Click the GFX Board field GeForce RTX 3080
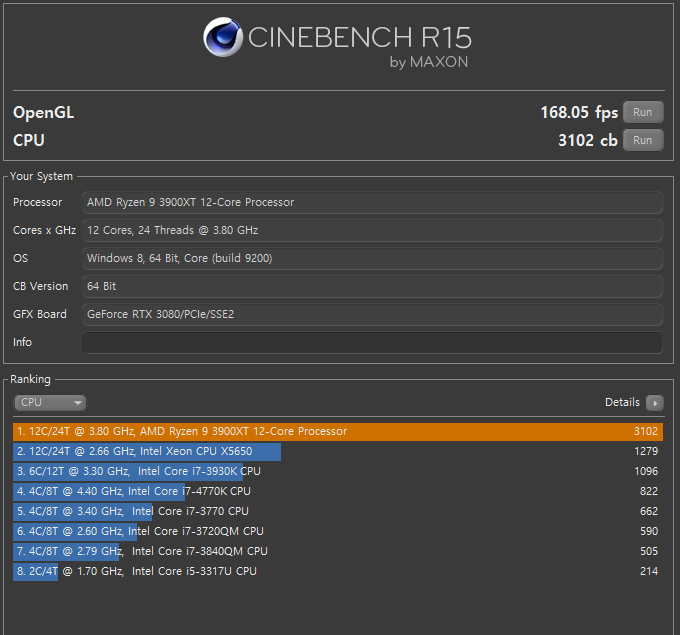Screen dimensions: 680x635 pyautogui.click(x=372, y=314)
